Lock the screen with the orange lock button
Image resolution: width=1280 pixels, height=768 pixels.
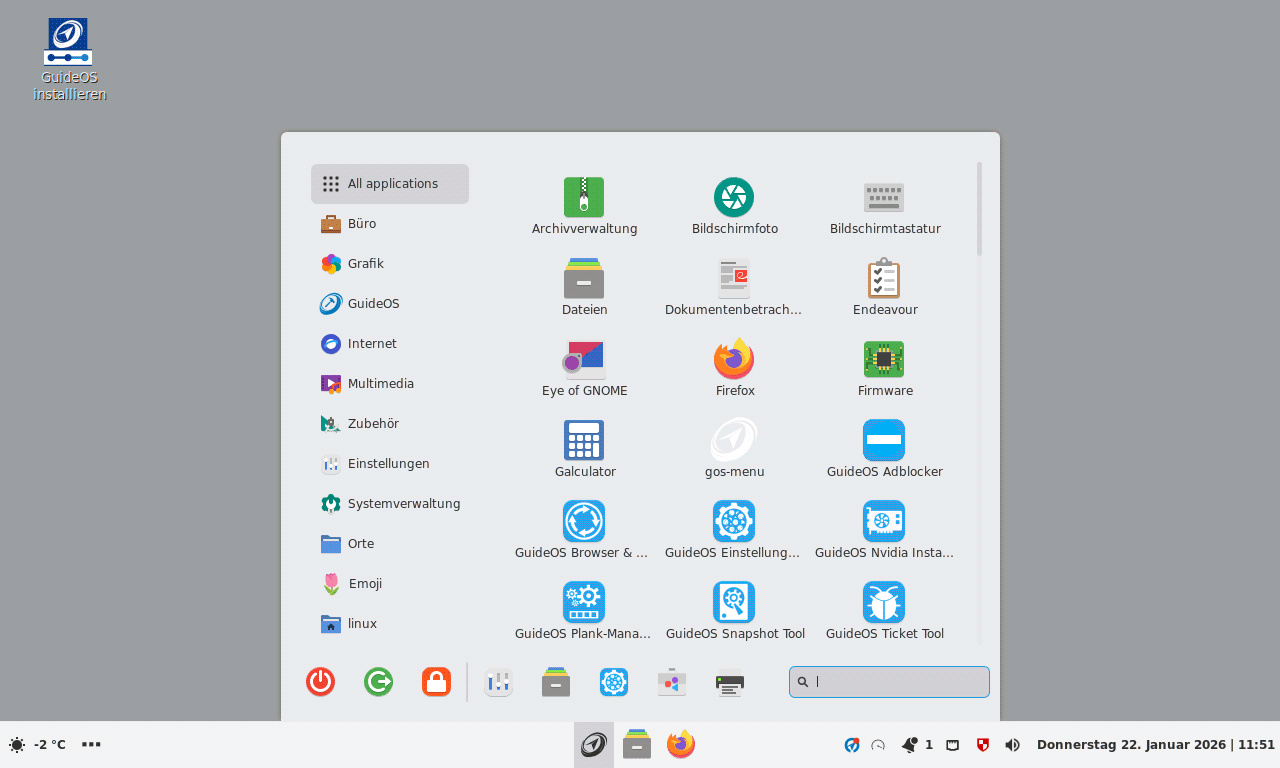(436, 682)
